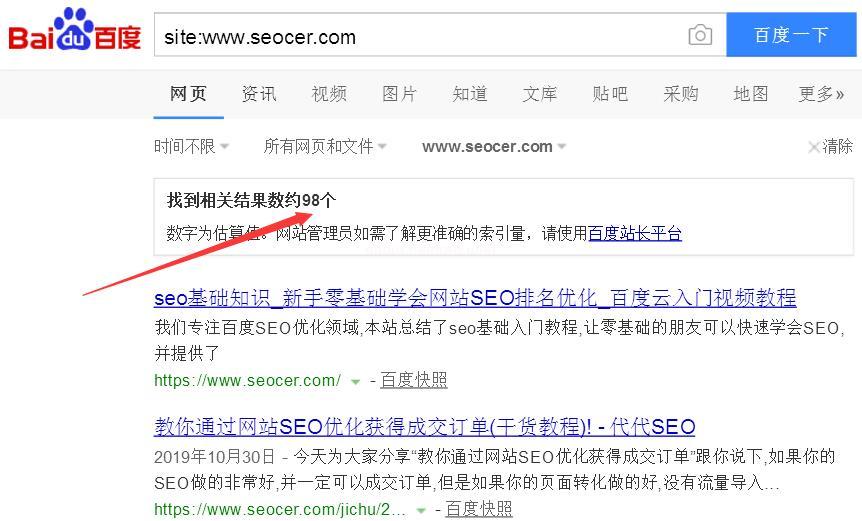Expand the www.seocer.com site filter dropdown
862x521 pixels.
494,147
